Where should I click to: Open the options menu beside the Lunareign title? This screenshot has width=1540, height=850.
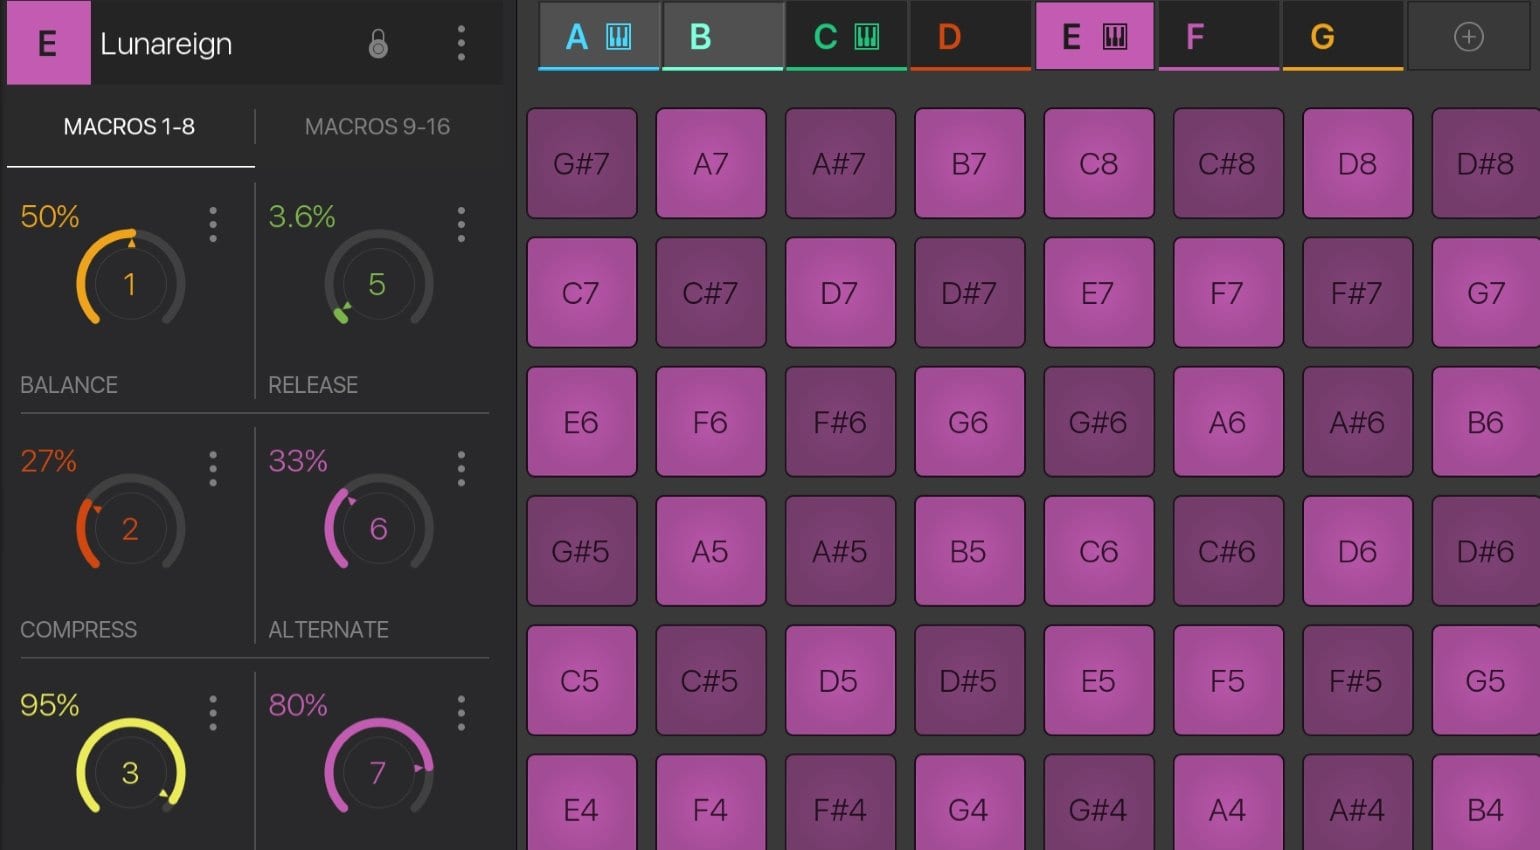(x=461, y=43)
